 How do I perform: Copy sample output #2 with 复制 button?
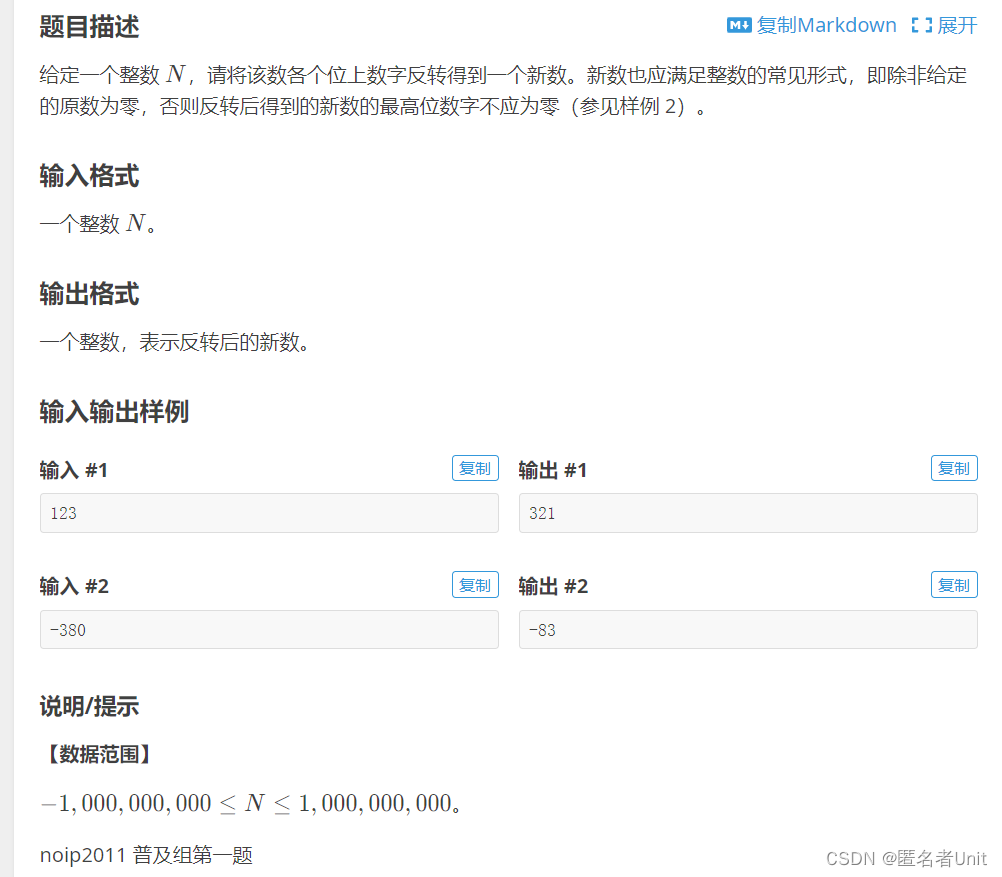954,585
